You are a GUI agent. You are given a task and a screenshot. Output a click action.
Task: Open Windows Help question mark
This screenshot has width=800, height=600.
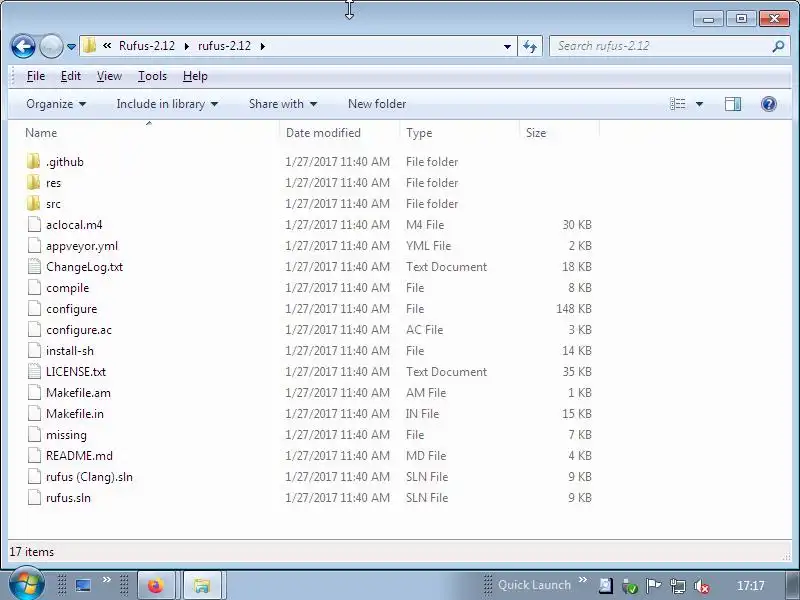pyautogui.click(x=768, y=104)
